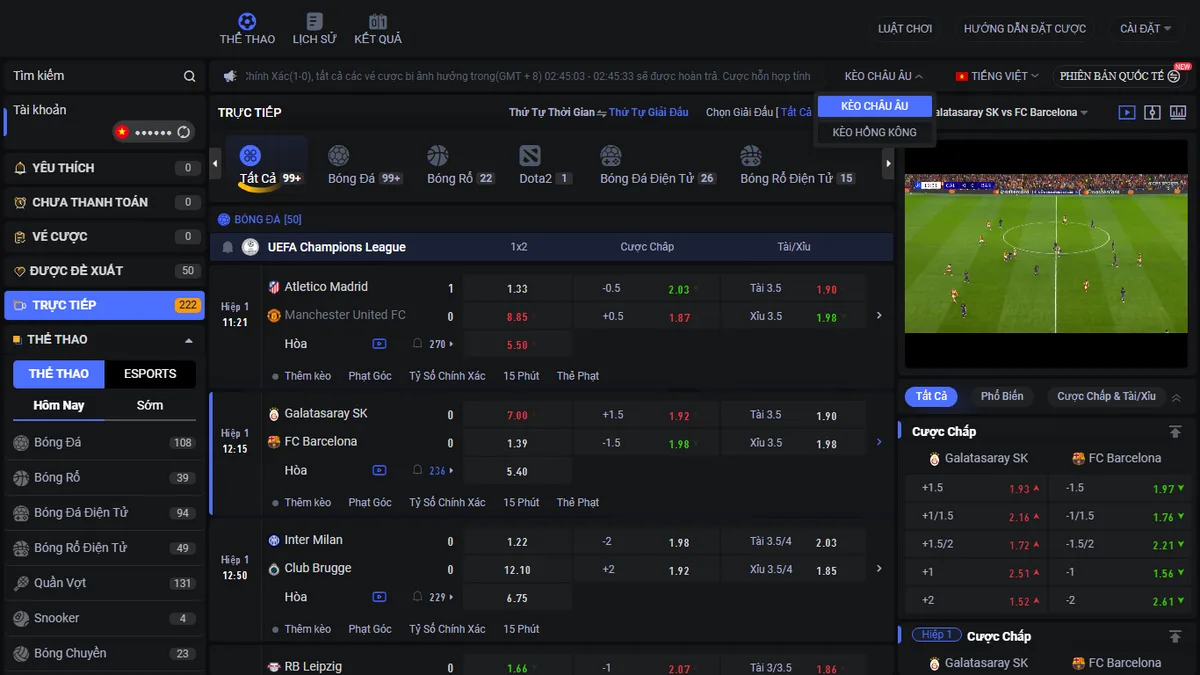Viewport: 1200px width, 675px height.
Task: Switch the sidebar toggle to ESPORTS
Action: pos(150,374)
